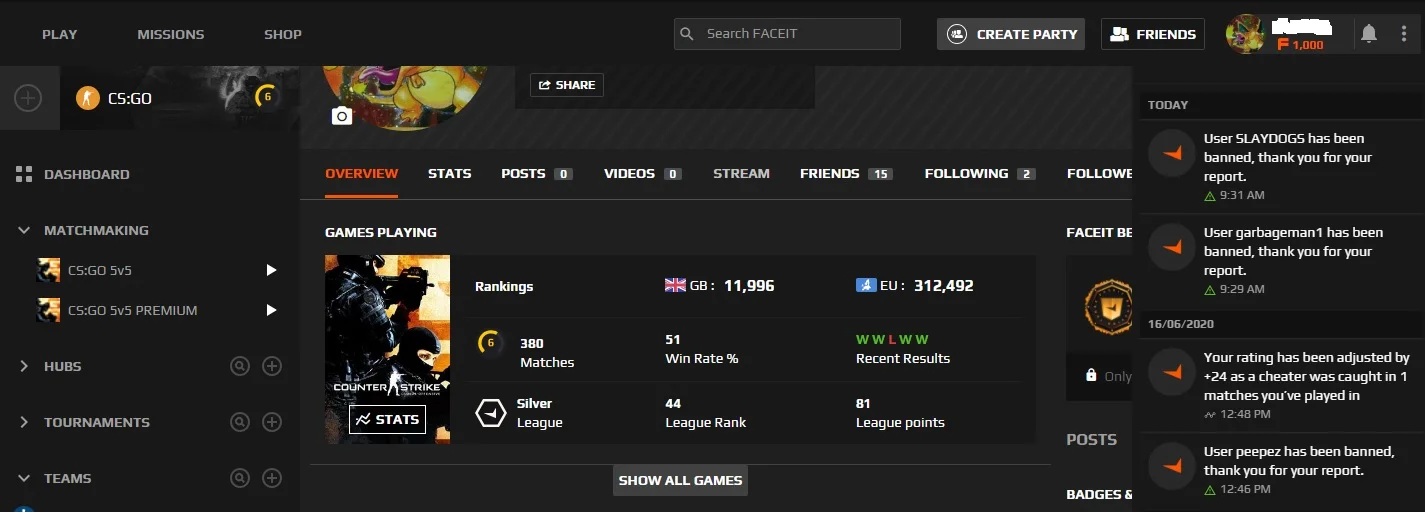Open the Friends panel button

1153,34
